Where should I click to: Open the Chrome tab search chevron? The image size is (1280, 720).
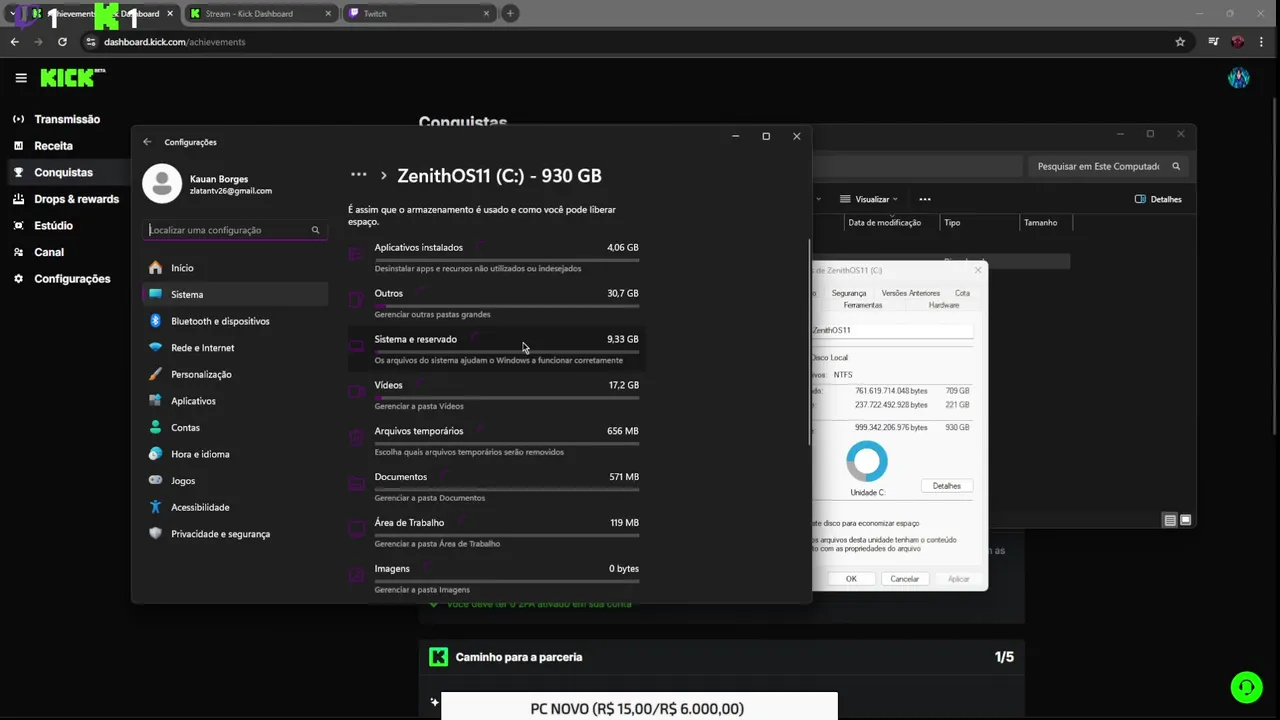[x=12, y=13]
